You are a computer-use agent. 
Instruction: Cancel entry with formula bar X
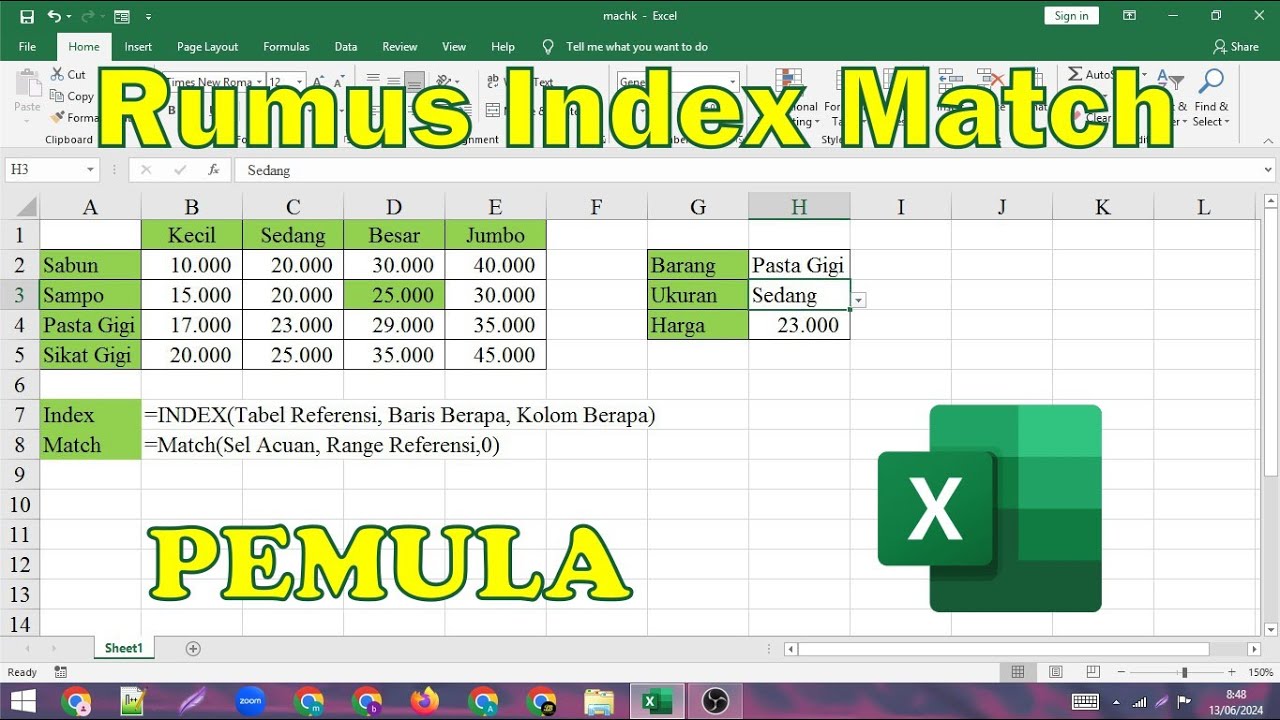(146, 170)
